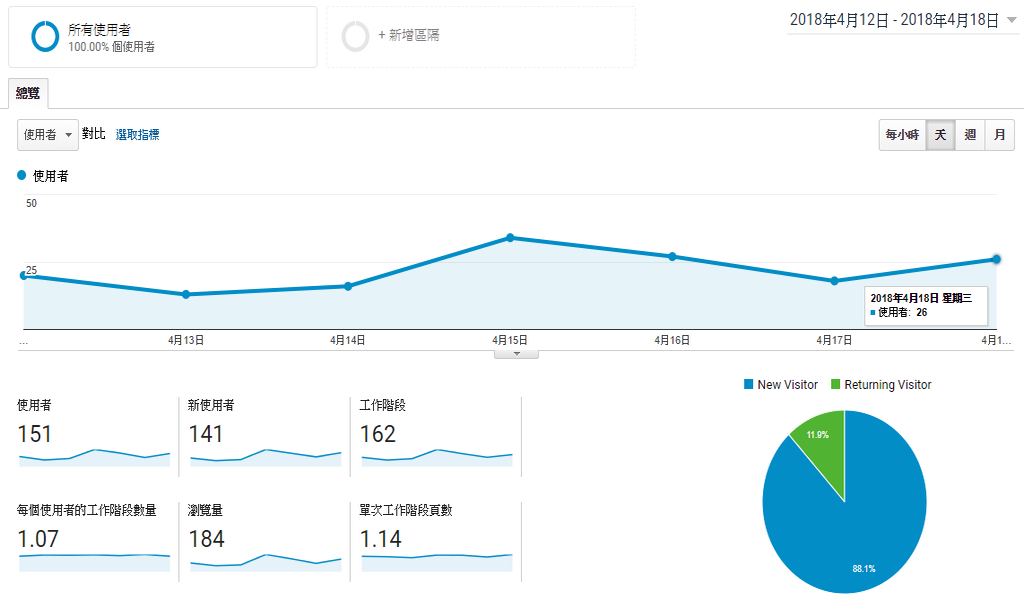
Task: Select the 天 time granularity button
Action: coord(940,135)
